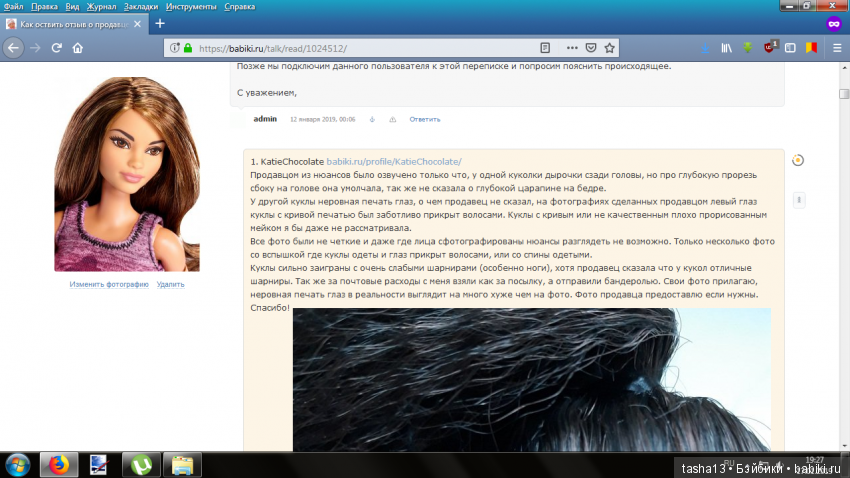Click the Firefox reload page button
The width and height of the screenshot is (850, 478).
(x=56, y=47)
